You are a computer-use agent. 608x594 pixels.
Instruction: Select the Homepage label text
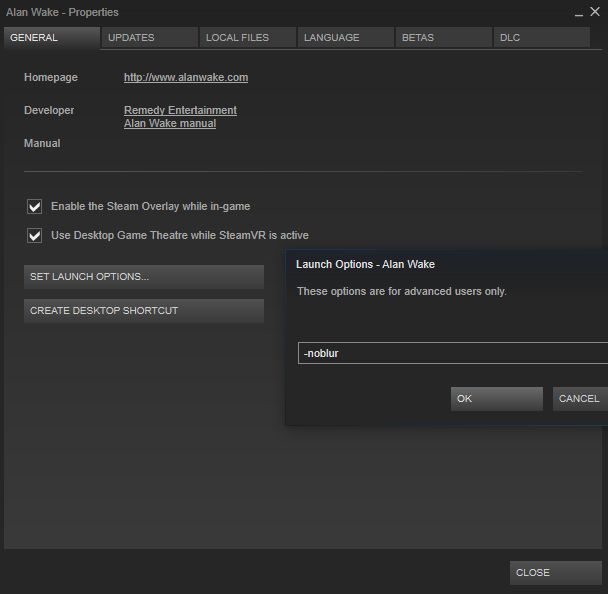click(51, 78)
